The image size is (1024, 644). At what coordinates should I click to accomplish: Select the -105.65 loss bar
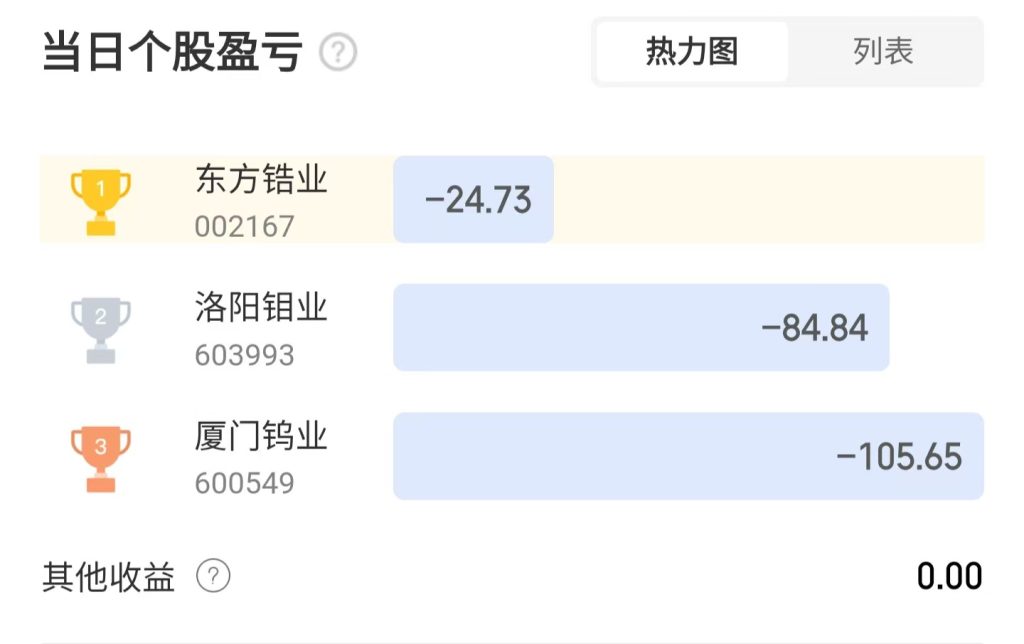[x=688, y=457]
